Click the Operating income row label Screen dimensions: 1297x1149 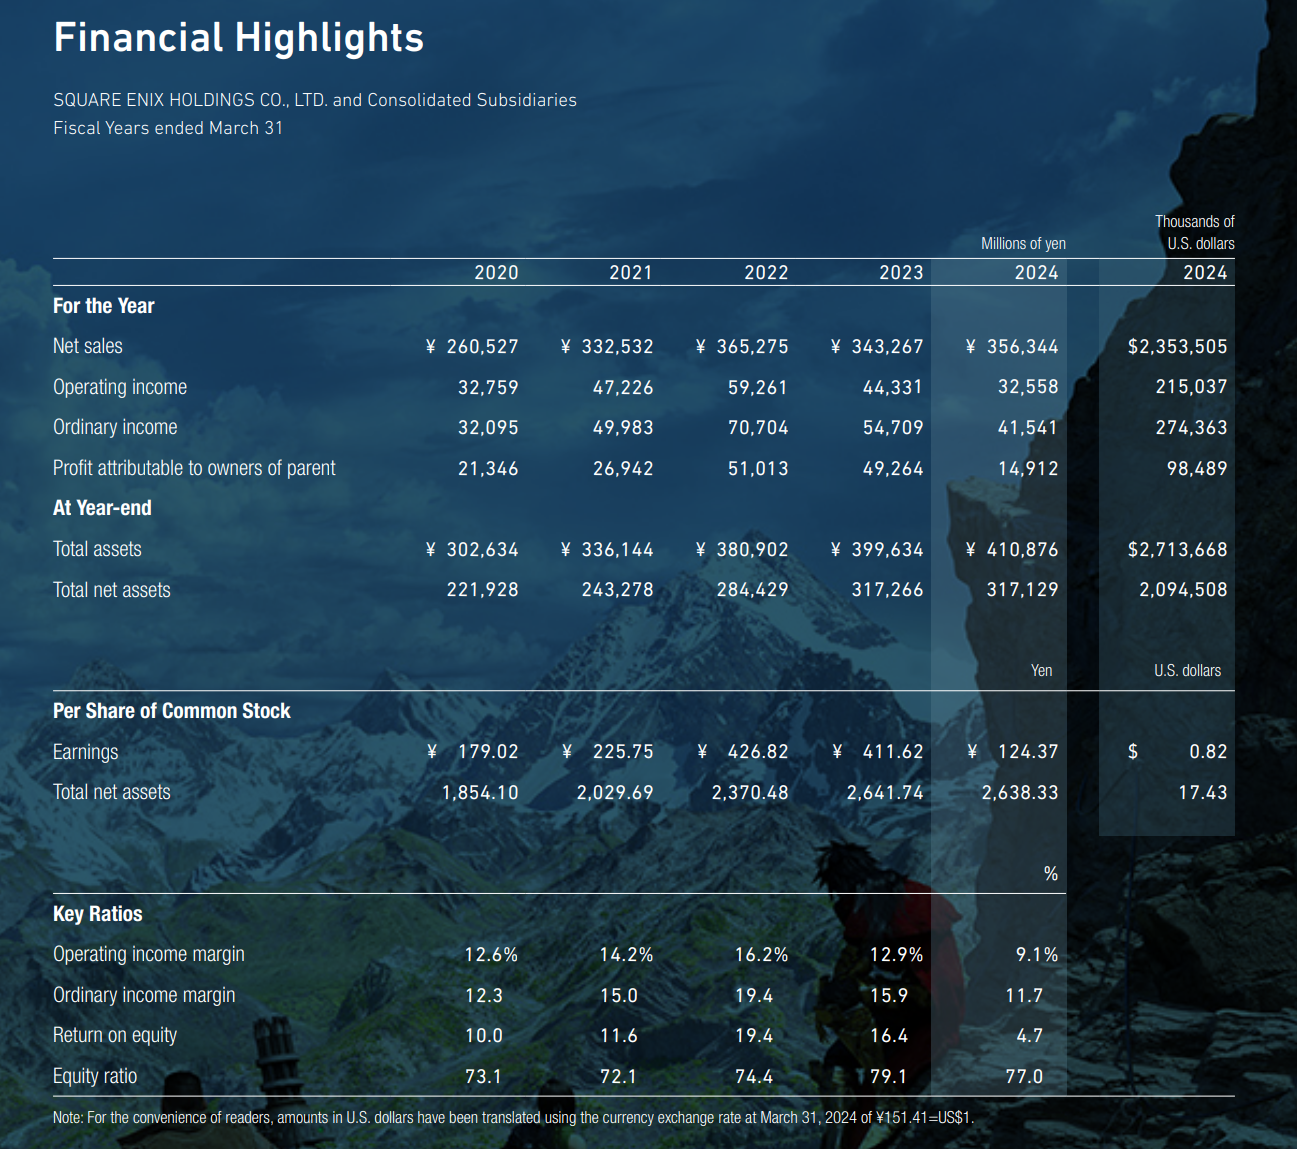click(x=120, y=387)
